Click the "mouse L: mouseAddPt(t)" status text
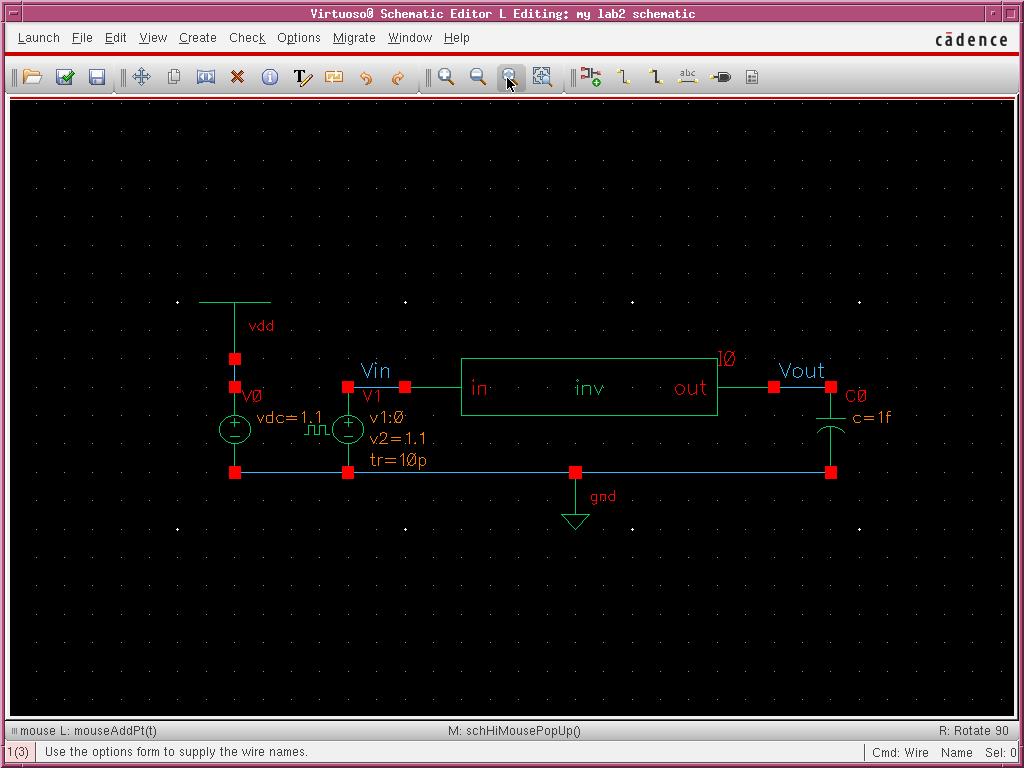This screenshot has width=1024, height=768. [89, 731]
